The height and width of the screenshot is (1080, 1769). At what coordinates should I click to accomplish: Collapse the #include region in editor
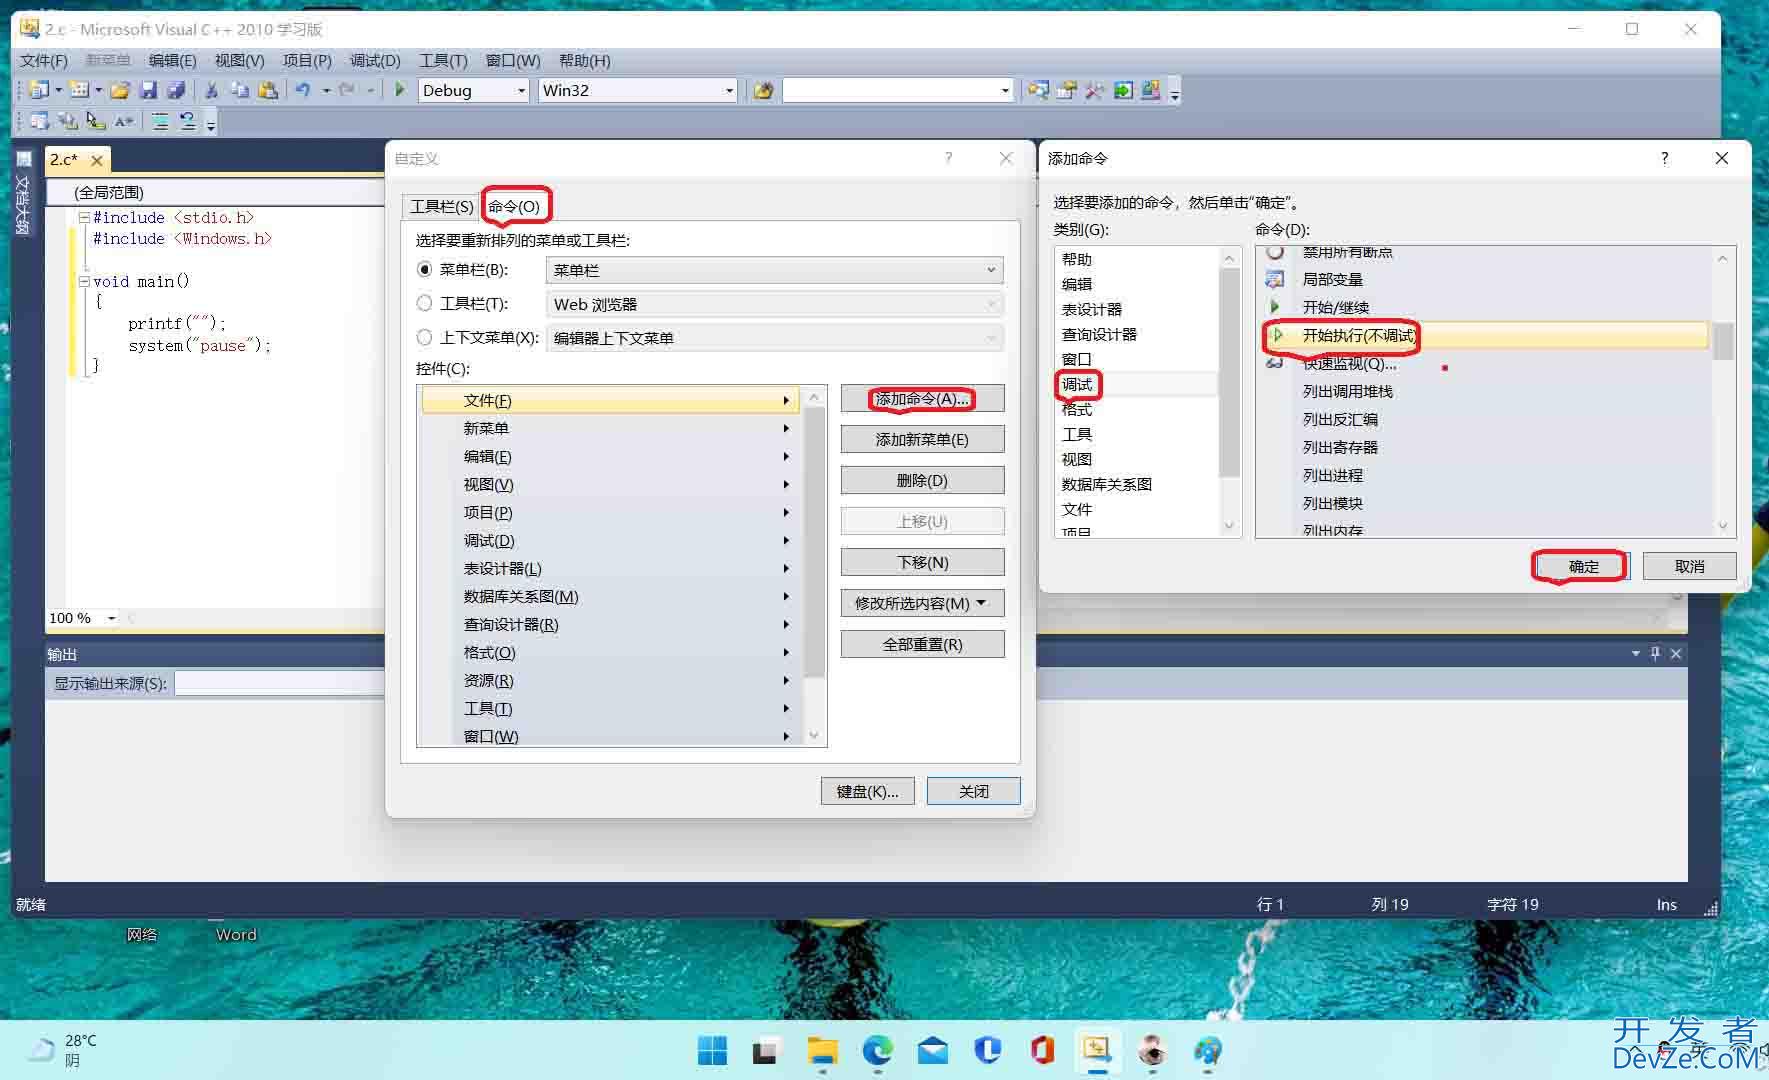pos(84,217)
